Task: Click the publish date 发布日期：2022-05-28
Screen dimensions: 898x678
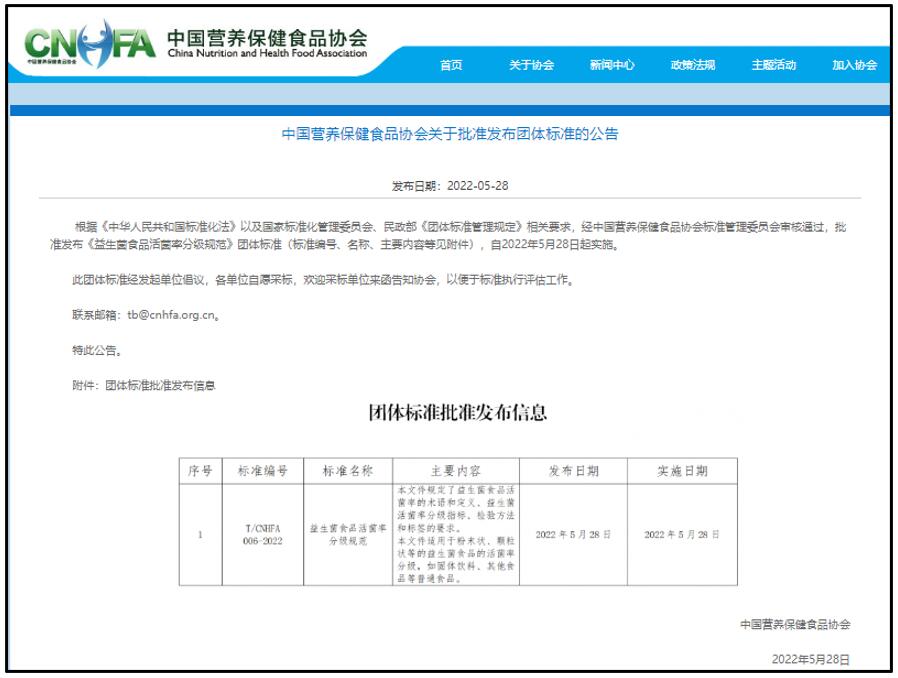Action: (450, 186)
